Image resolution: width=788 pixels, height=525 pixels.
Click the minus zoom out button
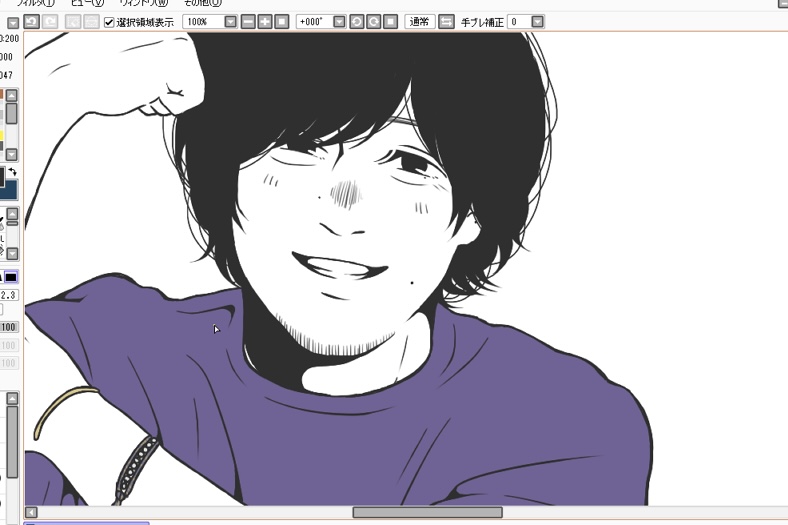point(248,22)
